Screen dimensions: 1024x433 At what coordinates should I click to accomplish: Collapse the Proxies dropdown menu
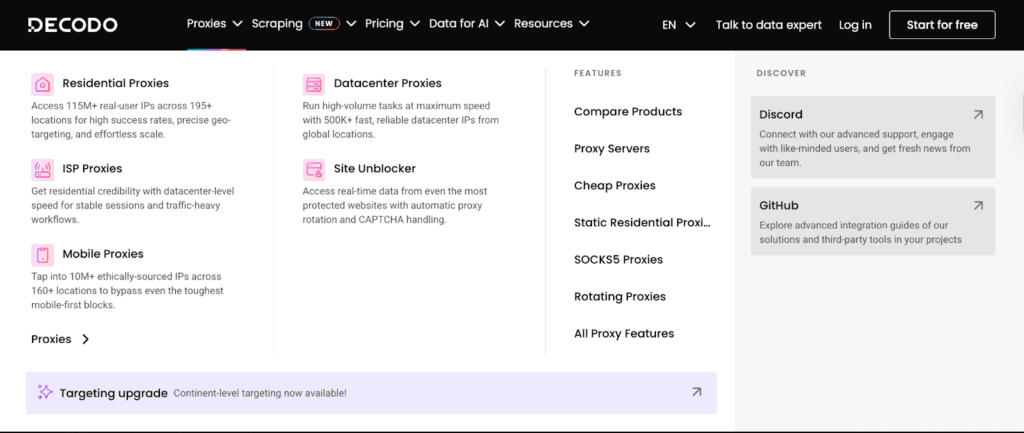click(214, 24)
